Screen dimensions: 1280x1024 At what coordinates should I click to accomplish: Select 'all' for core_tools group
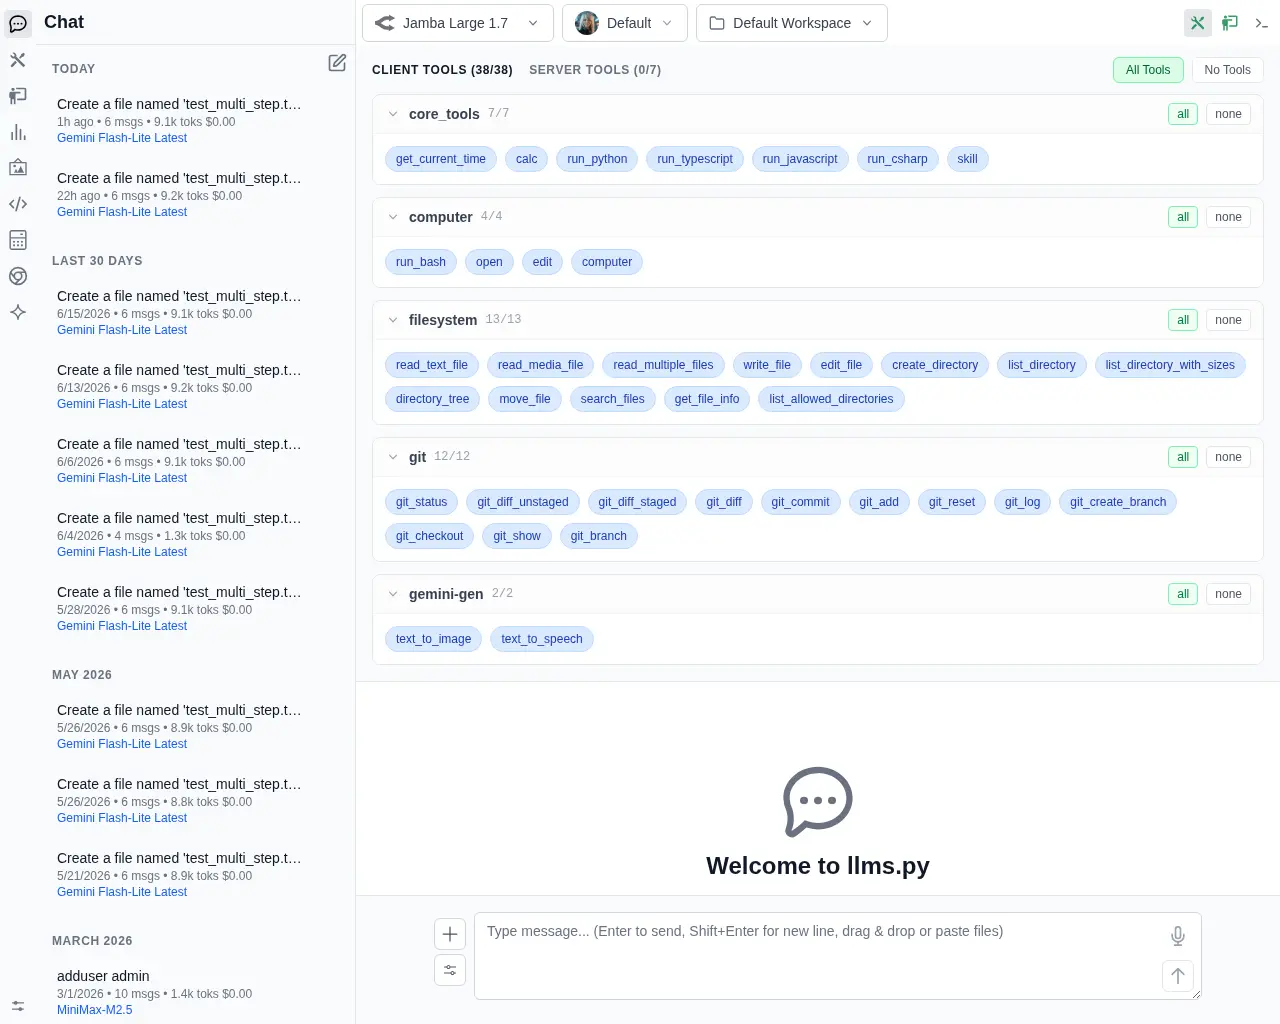1183,114
